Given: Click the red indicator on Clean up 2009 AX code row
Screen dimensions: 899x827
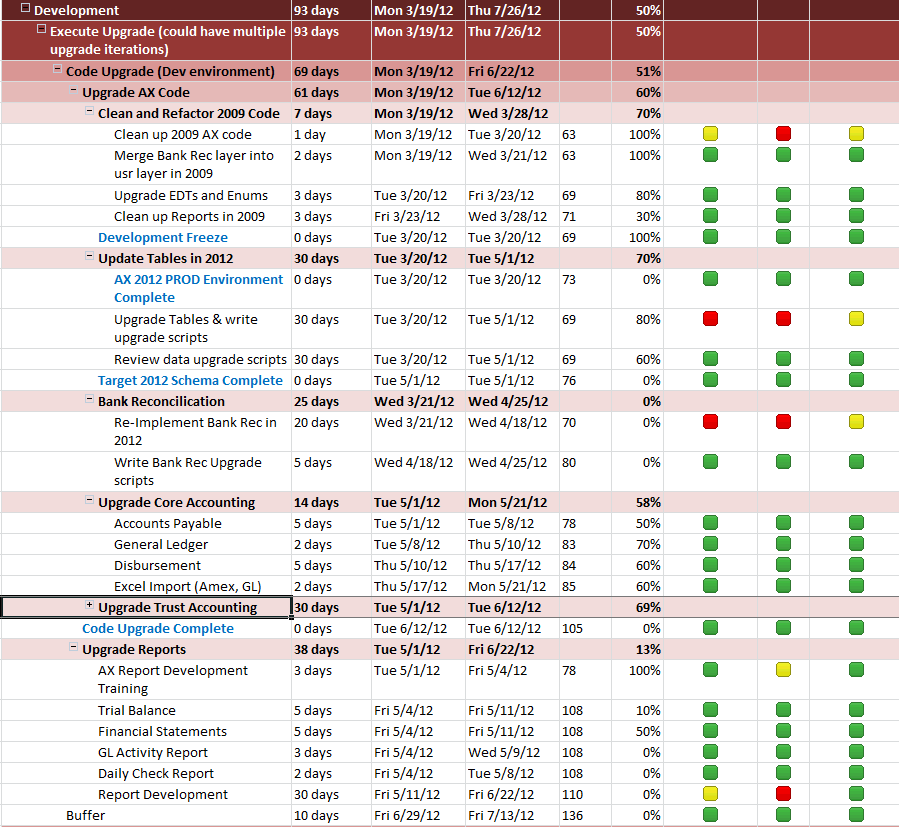Looking at the screenshot, I should click(x=783, y=134).
